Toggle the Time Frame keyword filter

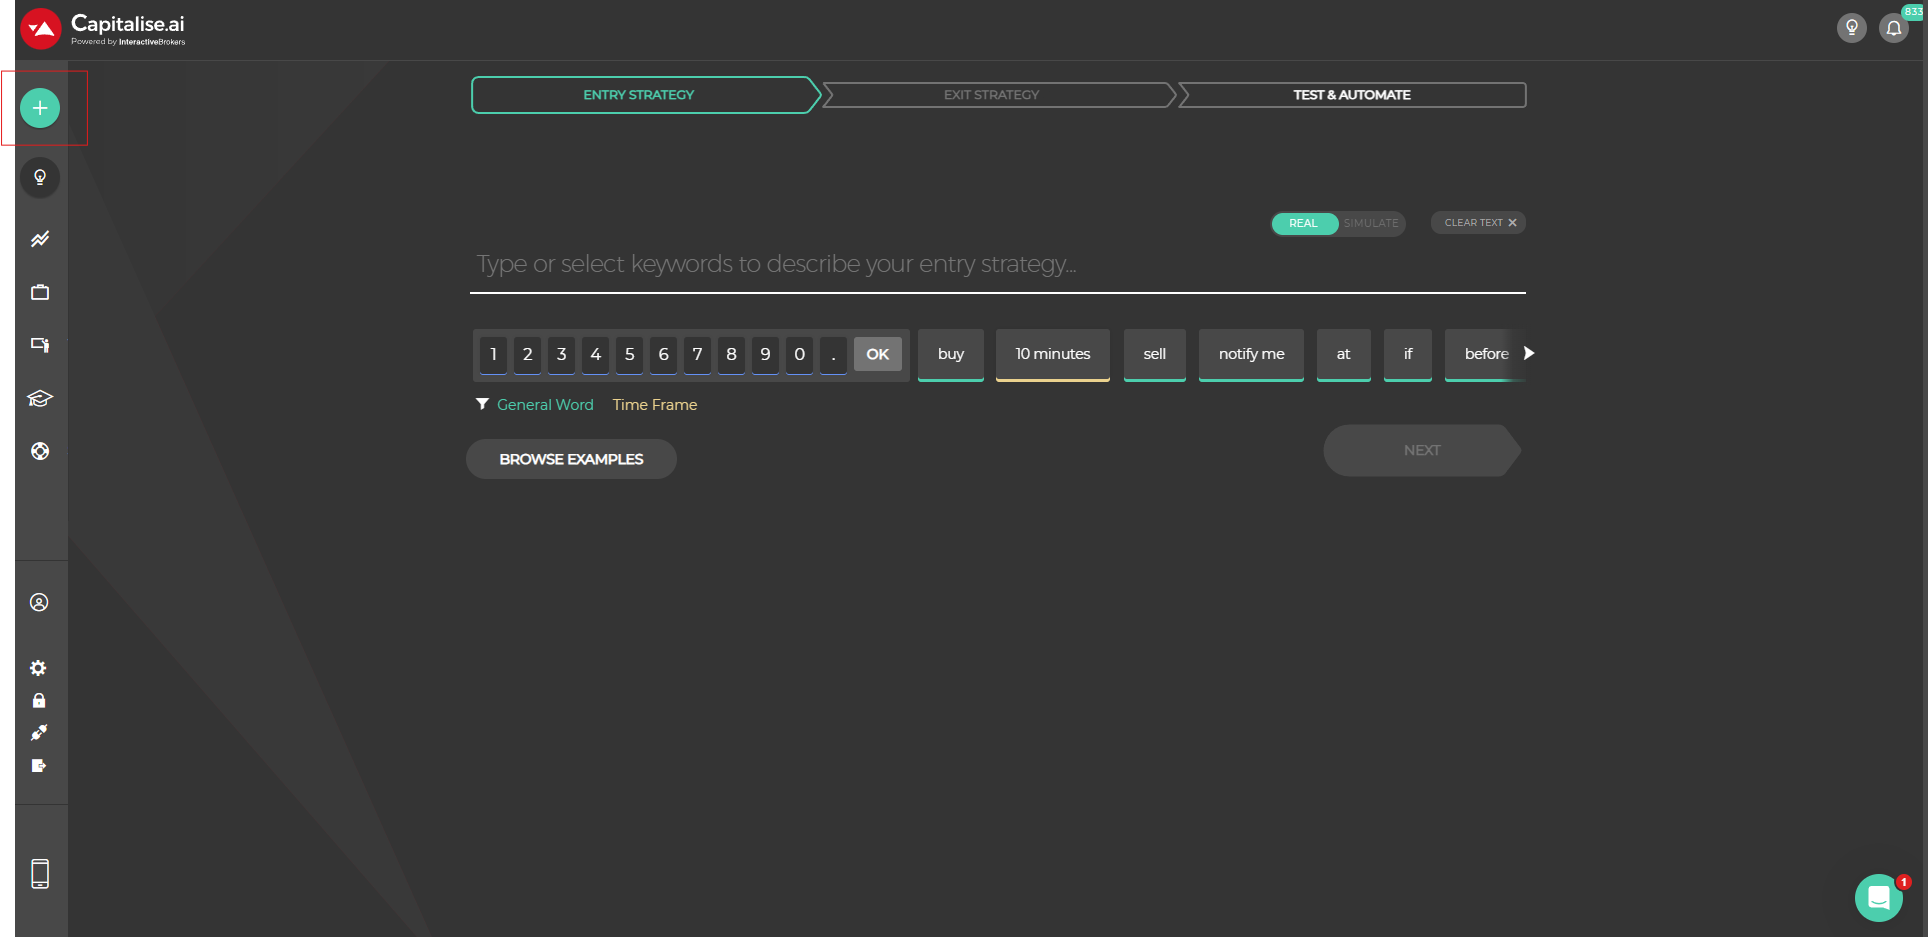(x=655, y=405)
